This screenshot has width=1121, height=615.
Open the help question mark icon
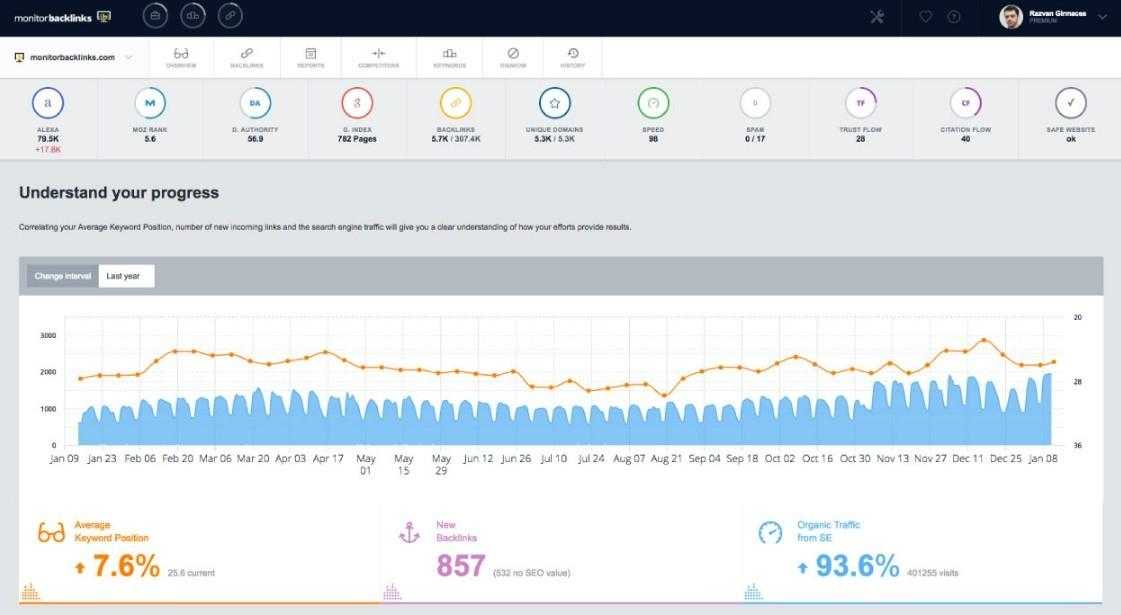click(x=953, y=17)
